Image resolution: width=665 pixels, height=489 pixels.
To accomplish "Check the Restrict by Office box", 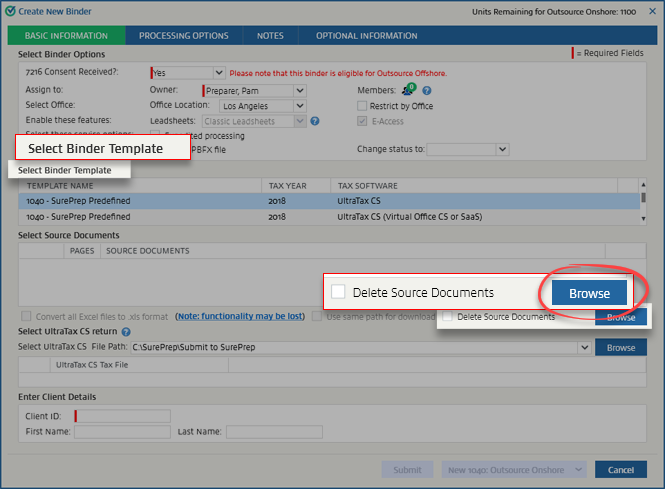I will coord(362,106).
